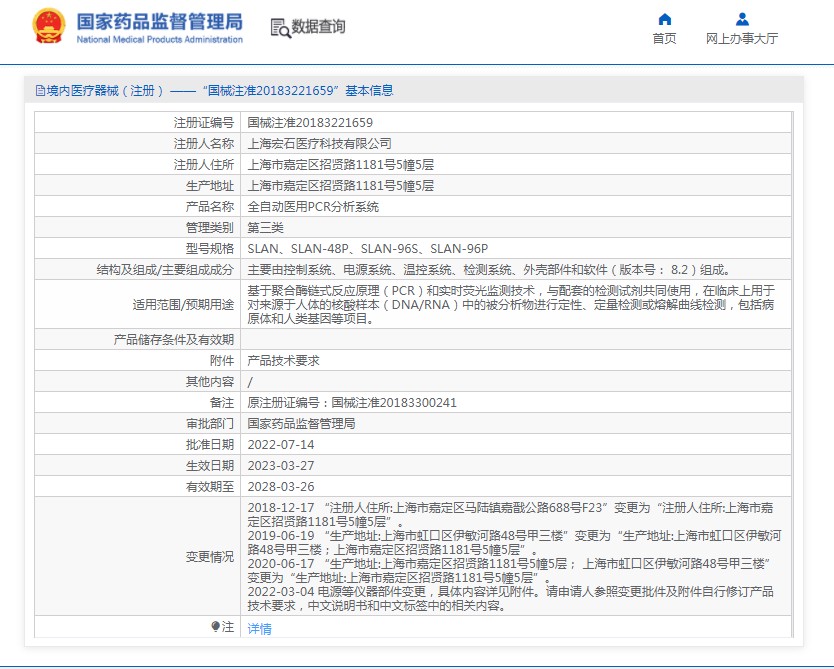Screen dimensions: 834x669
Task: Click the 产品技术要求 attachment entry
Action: [283, 361]
